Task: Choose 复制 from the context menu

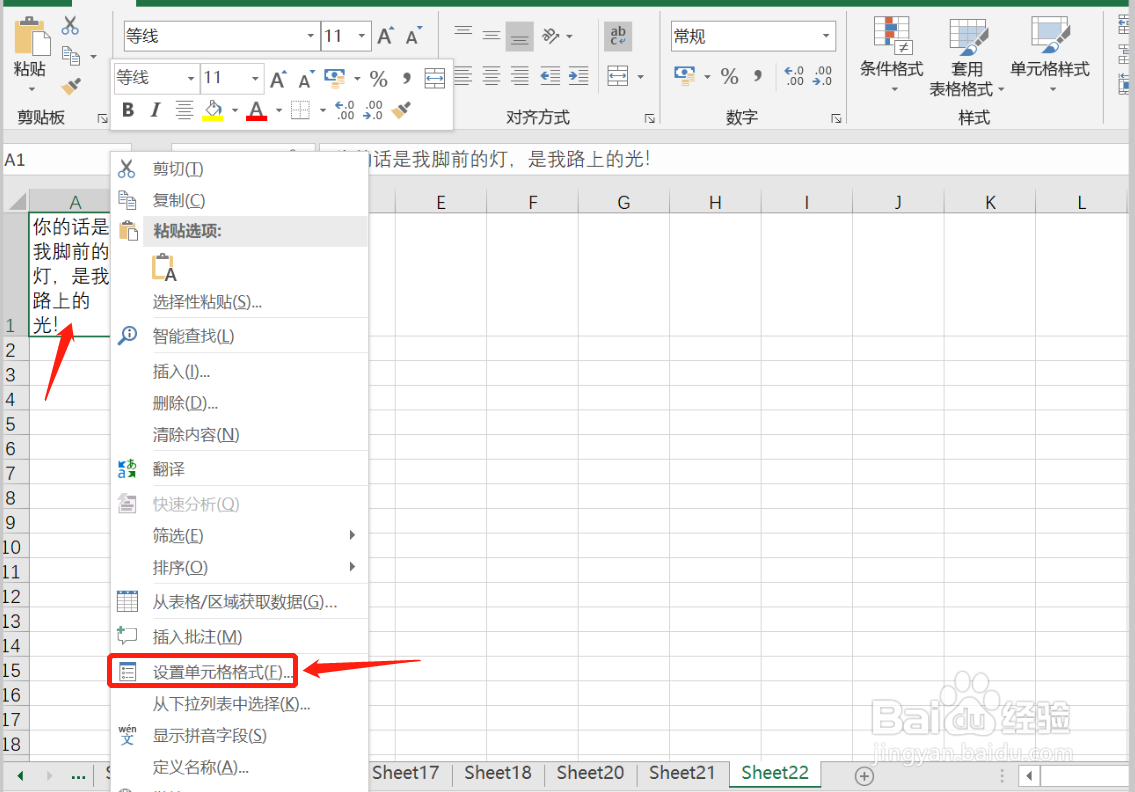Action: point(239,200)
